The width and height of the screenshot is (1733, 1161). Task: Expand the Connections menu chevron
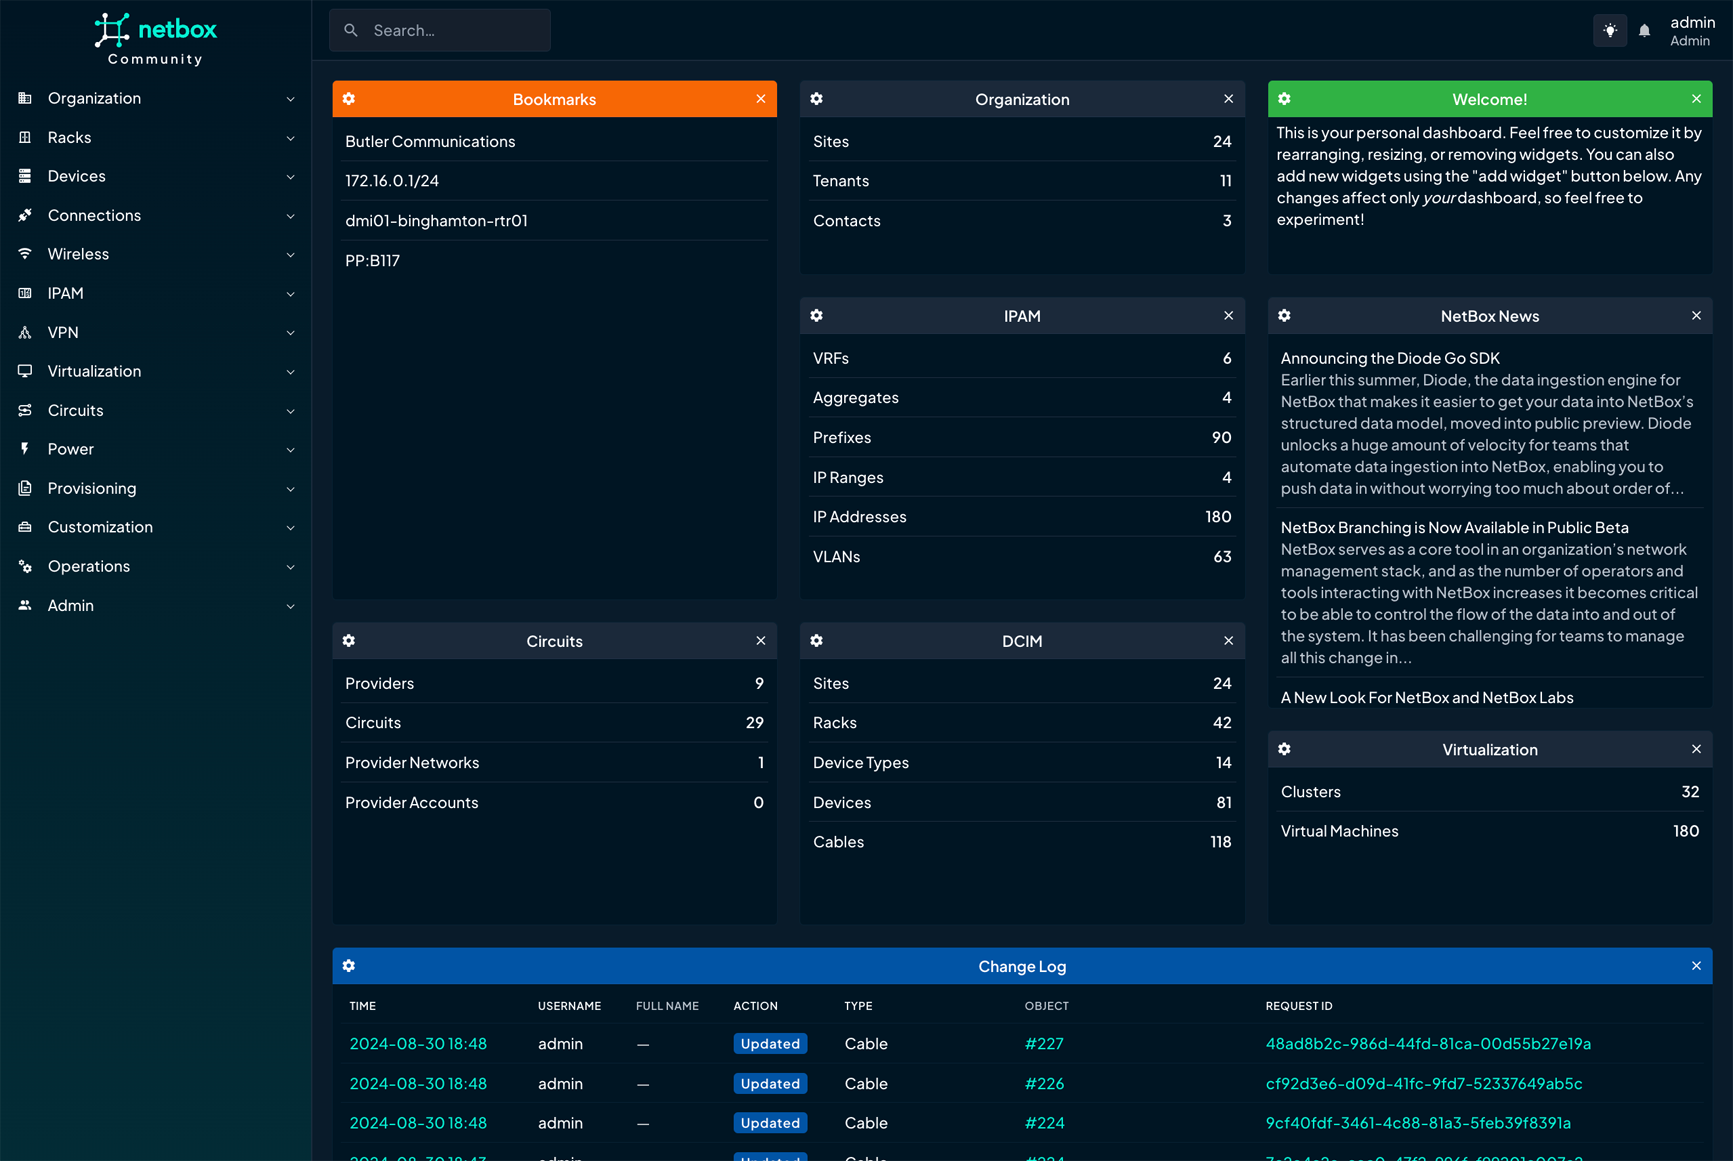(x=290, y=215)
